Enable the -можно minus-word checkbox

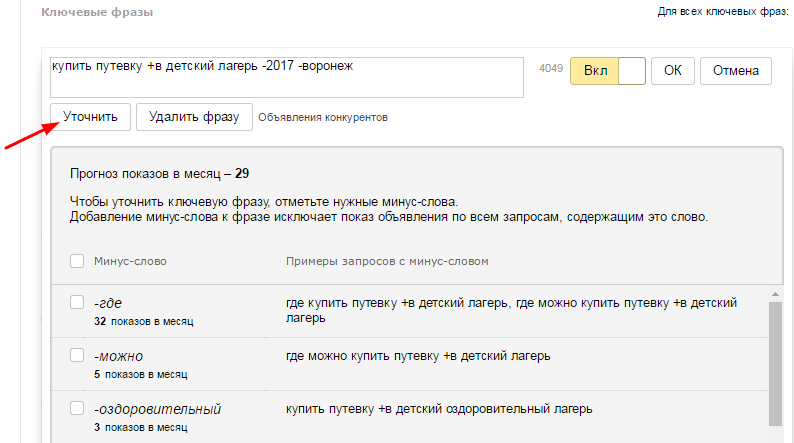pos(77,355)
